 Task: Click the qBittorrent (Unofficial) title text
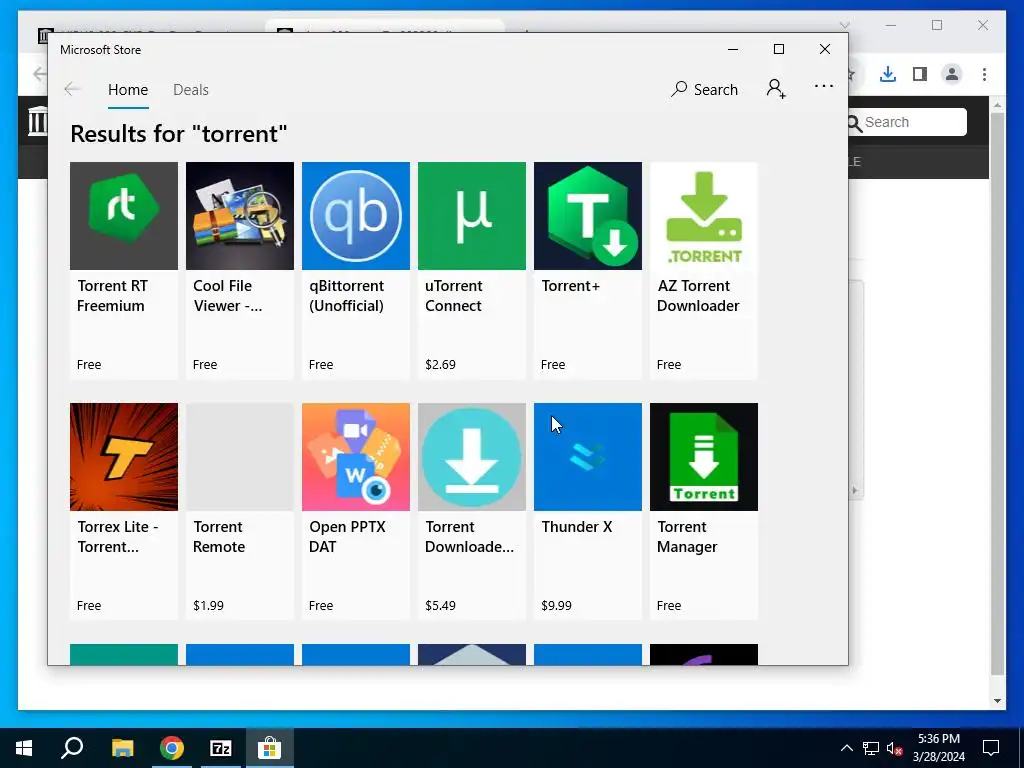pos(347,296)
